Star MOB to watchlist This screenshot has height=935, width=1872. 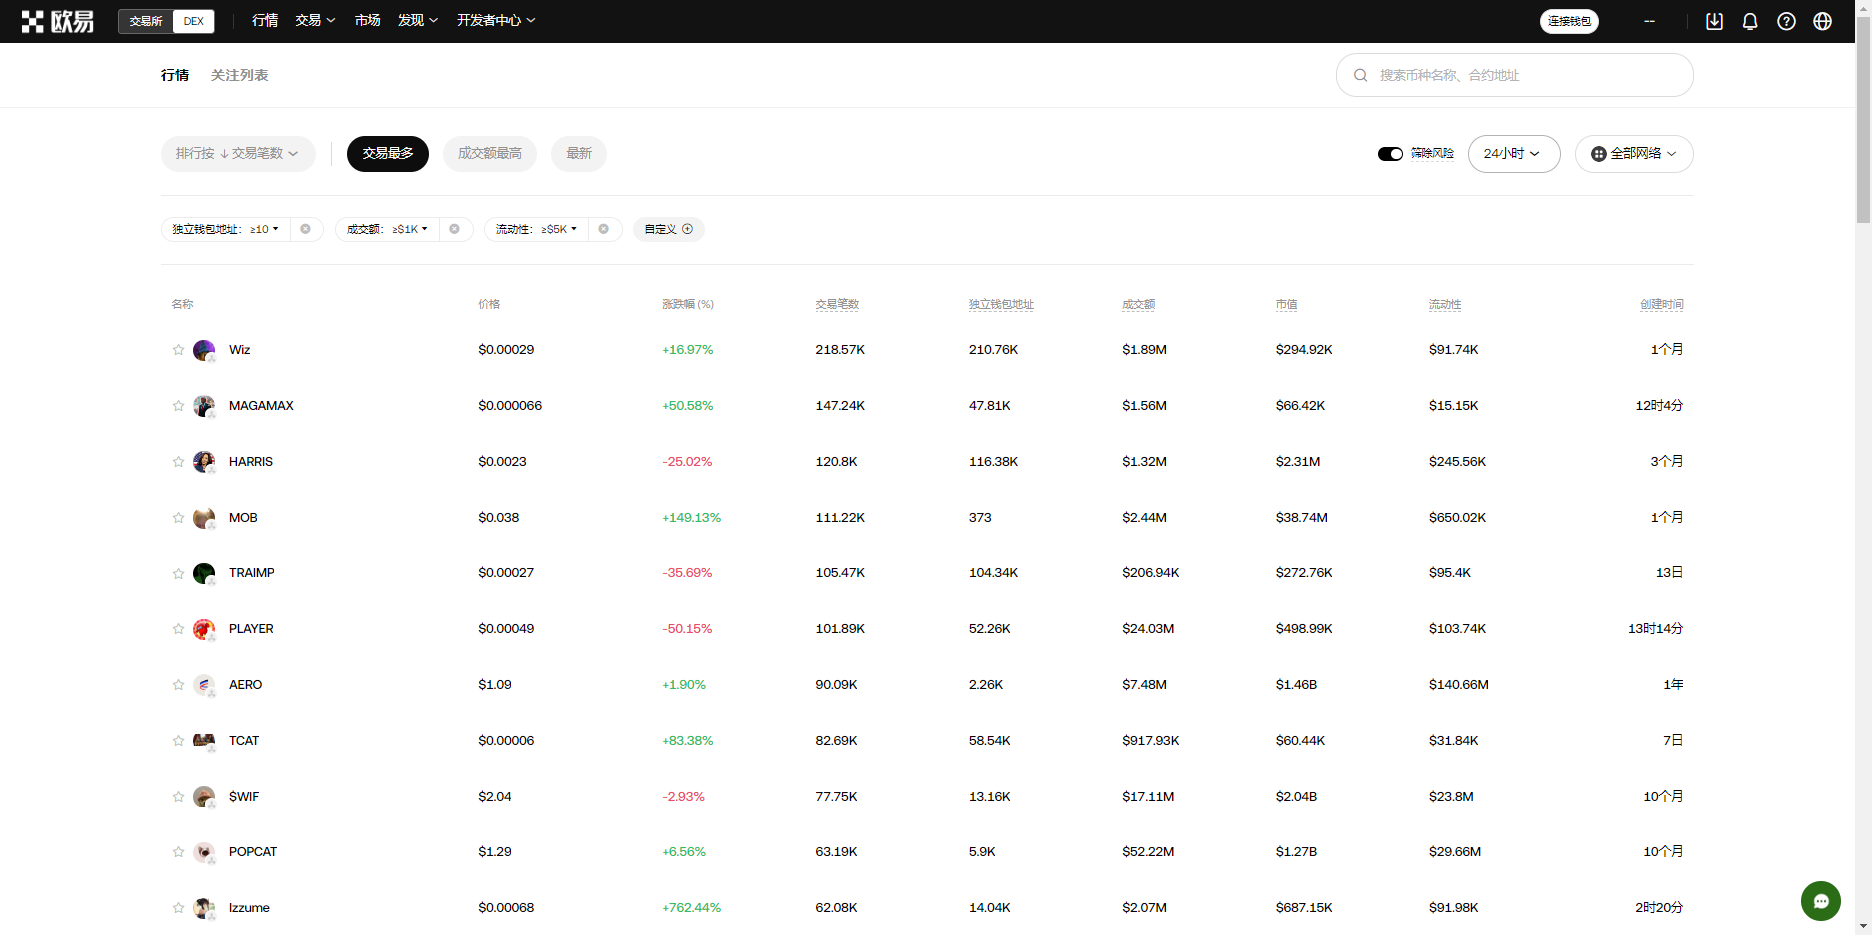[178, 518]
